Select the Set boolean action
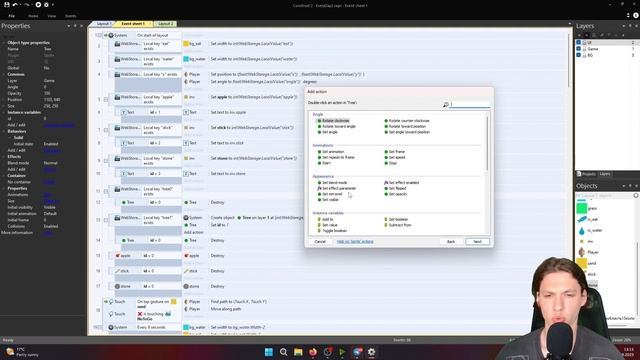Screen dimensions: 640x360 coord(396,220)
